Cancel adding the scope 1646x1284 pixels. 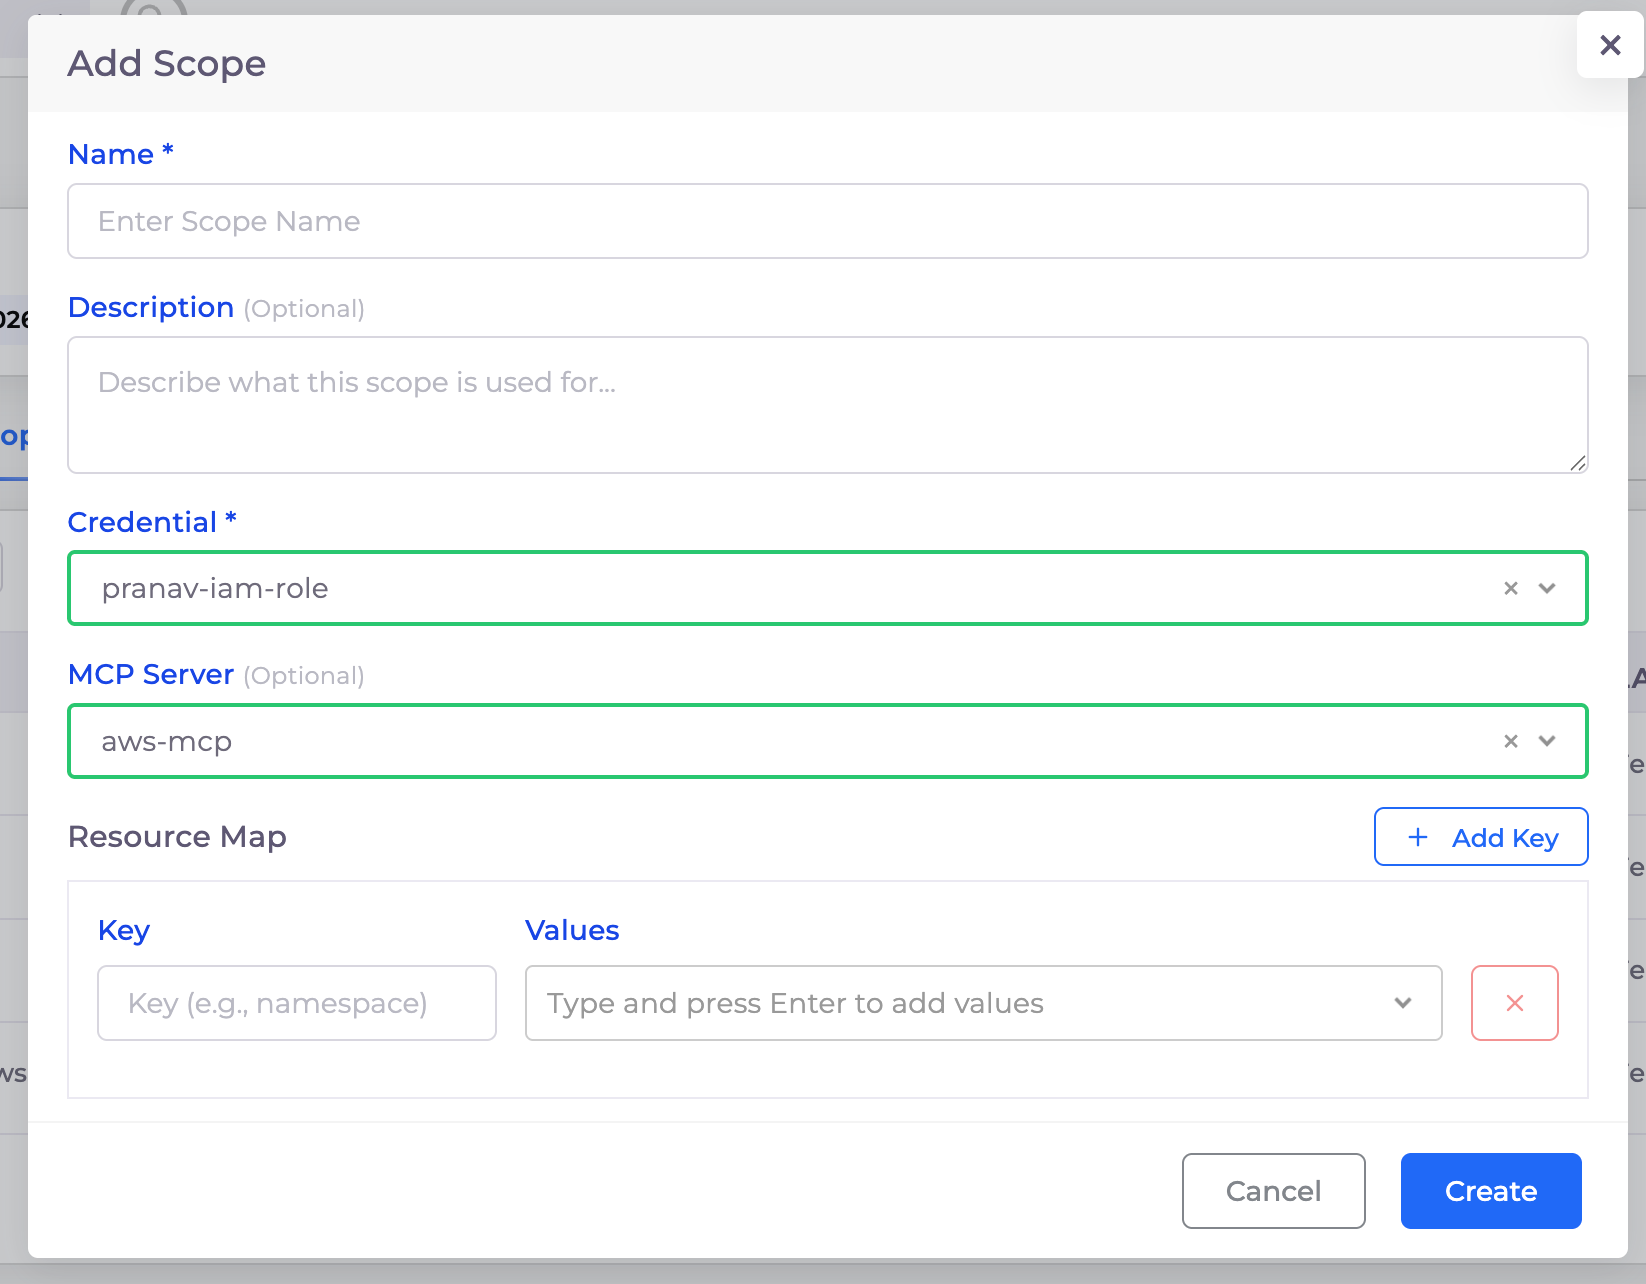1273,1191
